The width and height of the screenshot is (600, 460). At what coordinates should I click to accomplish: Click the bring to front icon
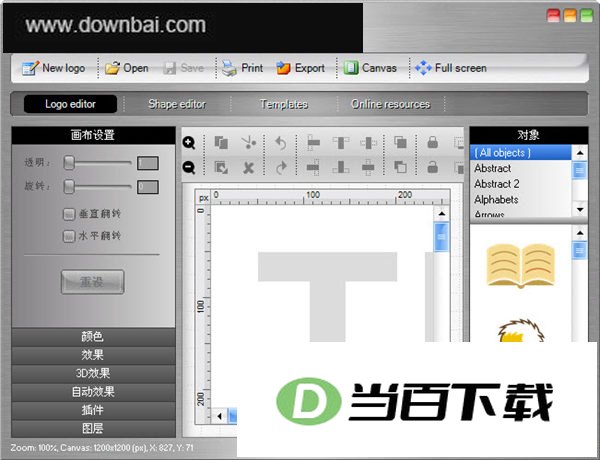(400, 142)
